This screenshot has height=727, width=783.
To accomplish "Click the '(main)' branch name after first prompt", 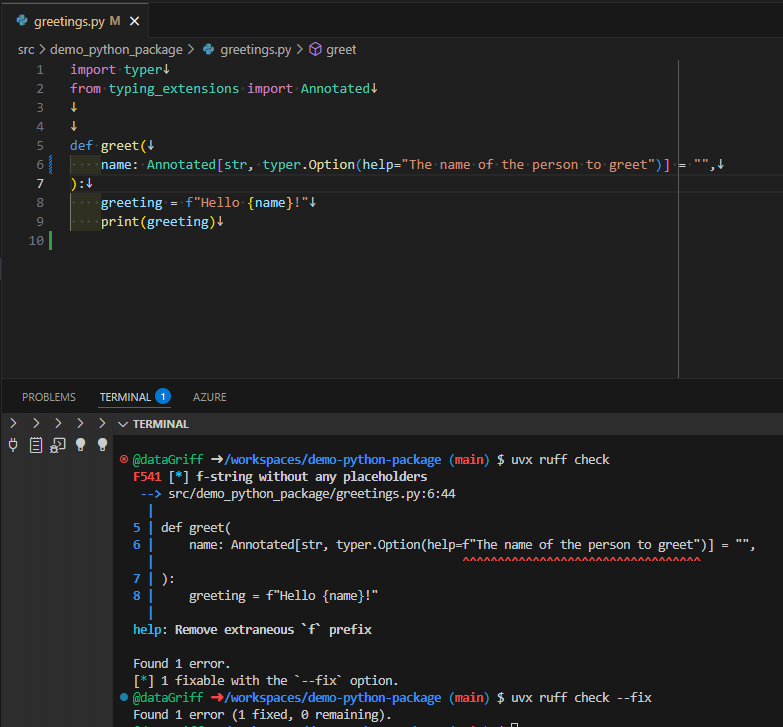I will (469, 460).
